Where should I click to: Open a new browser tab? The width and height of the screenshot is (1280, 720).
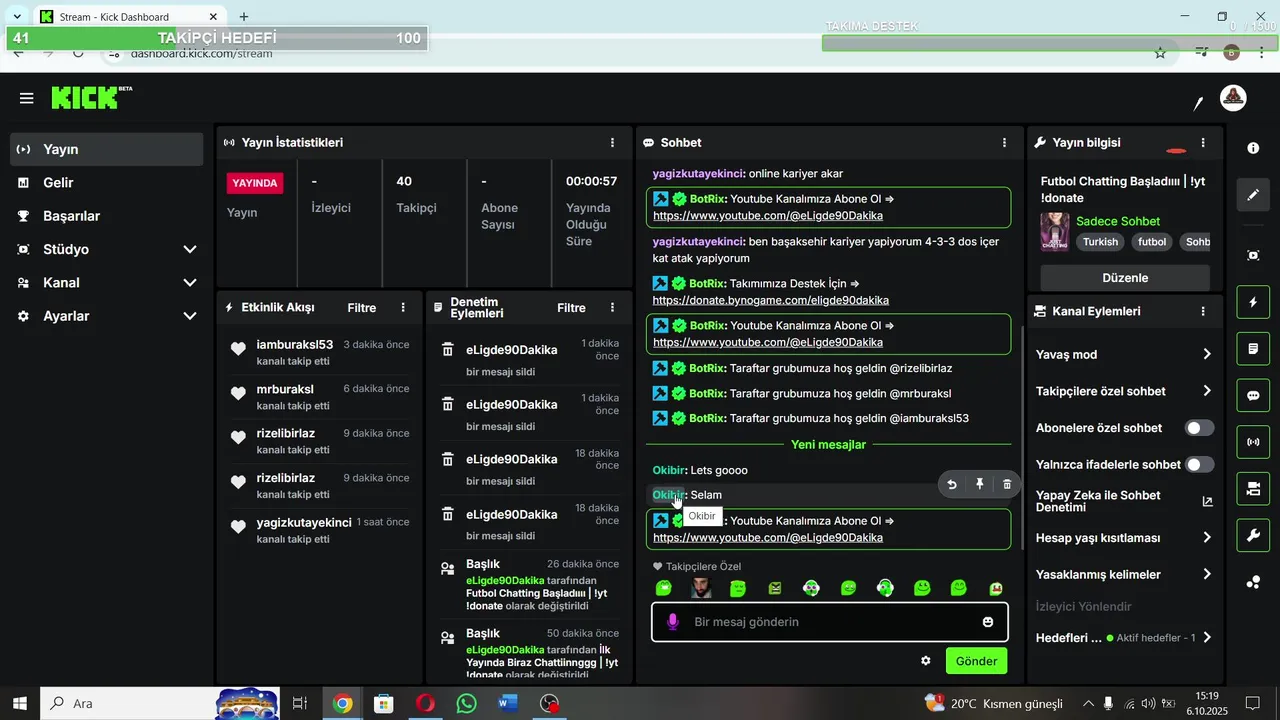244,17
